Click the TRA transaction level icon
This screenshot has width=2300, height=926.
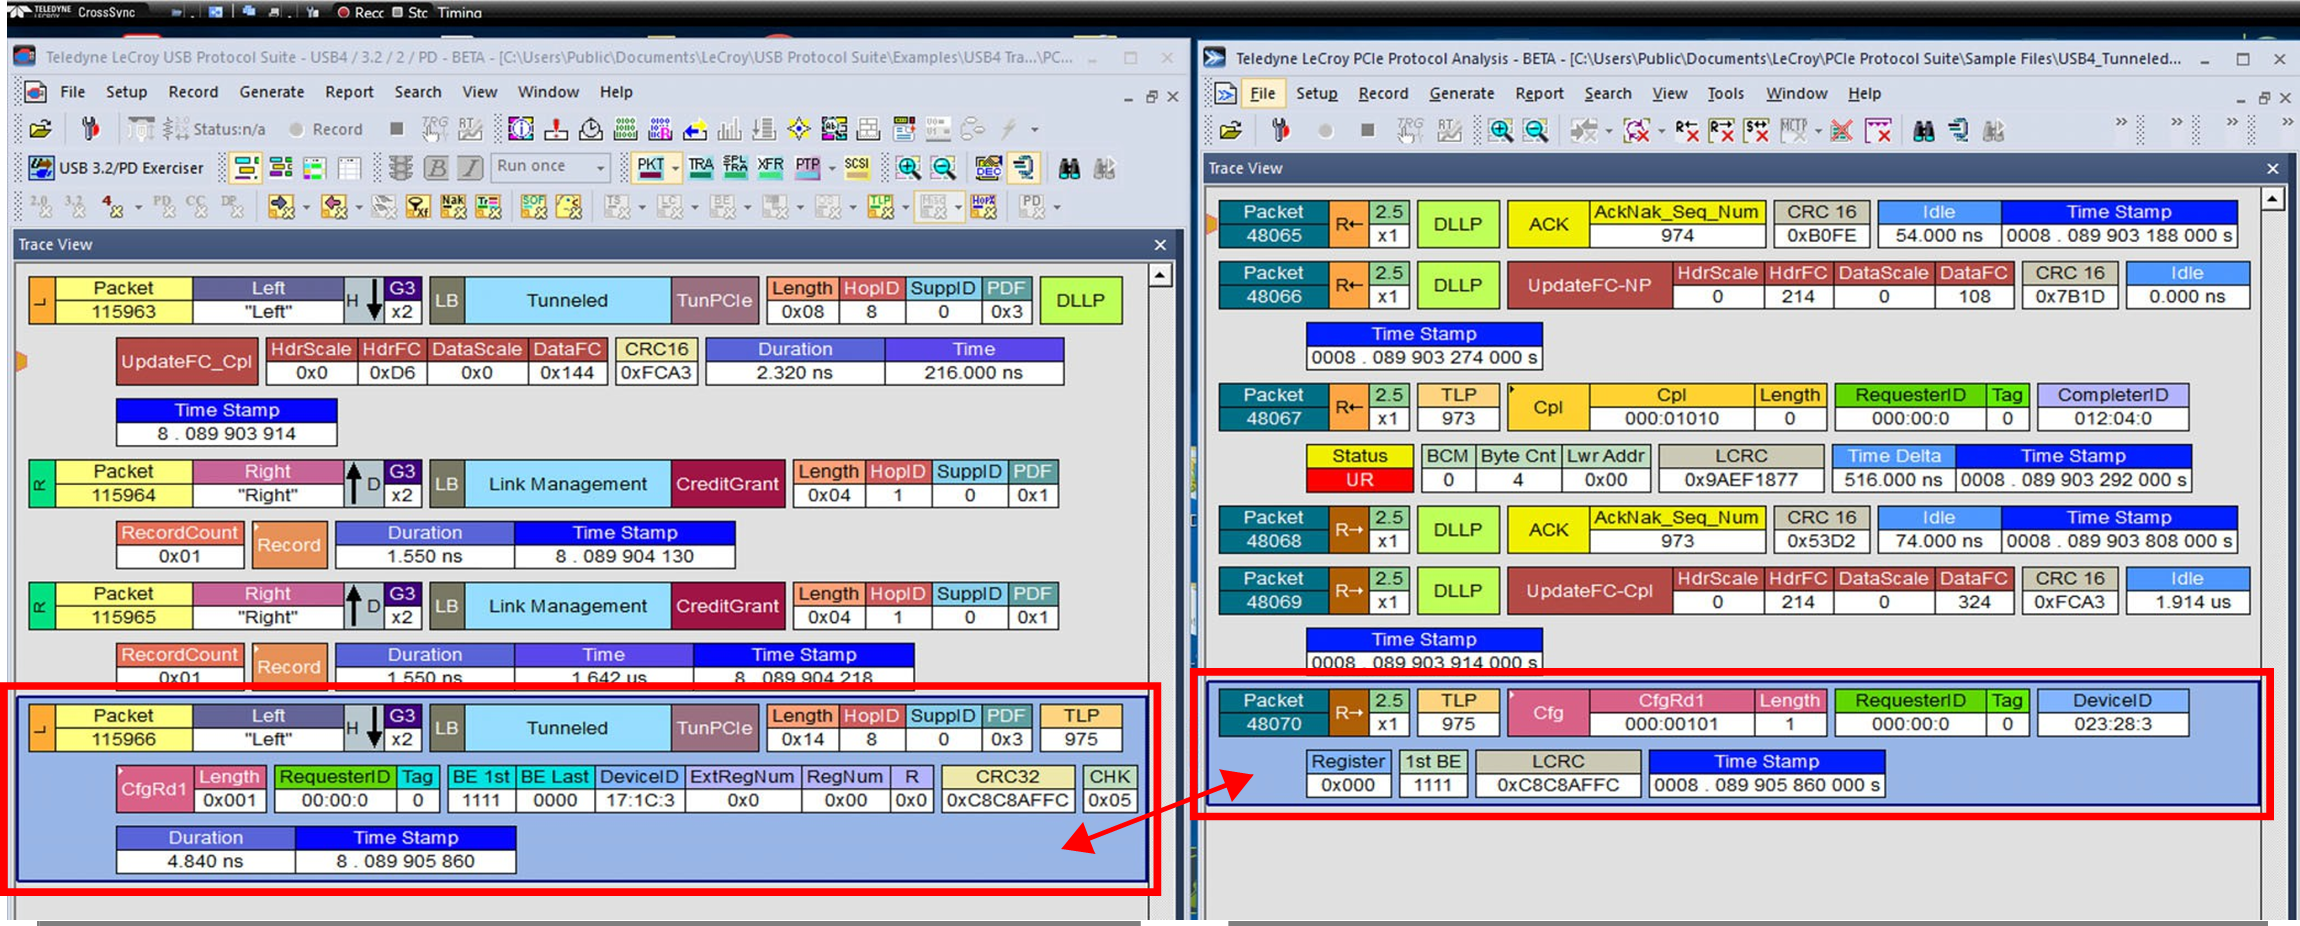coord(701,167)
